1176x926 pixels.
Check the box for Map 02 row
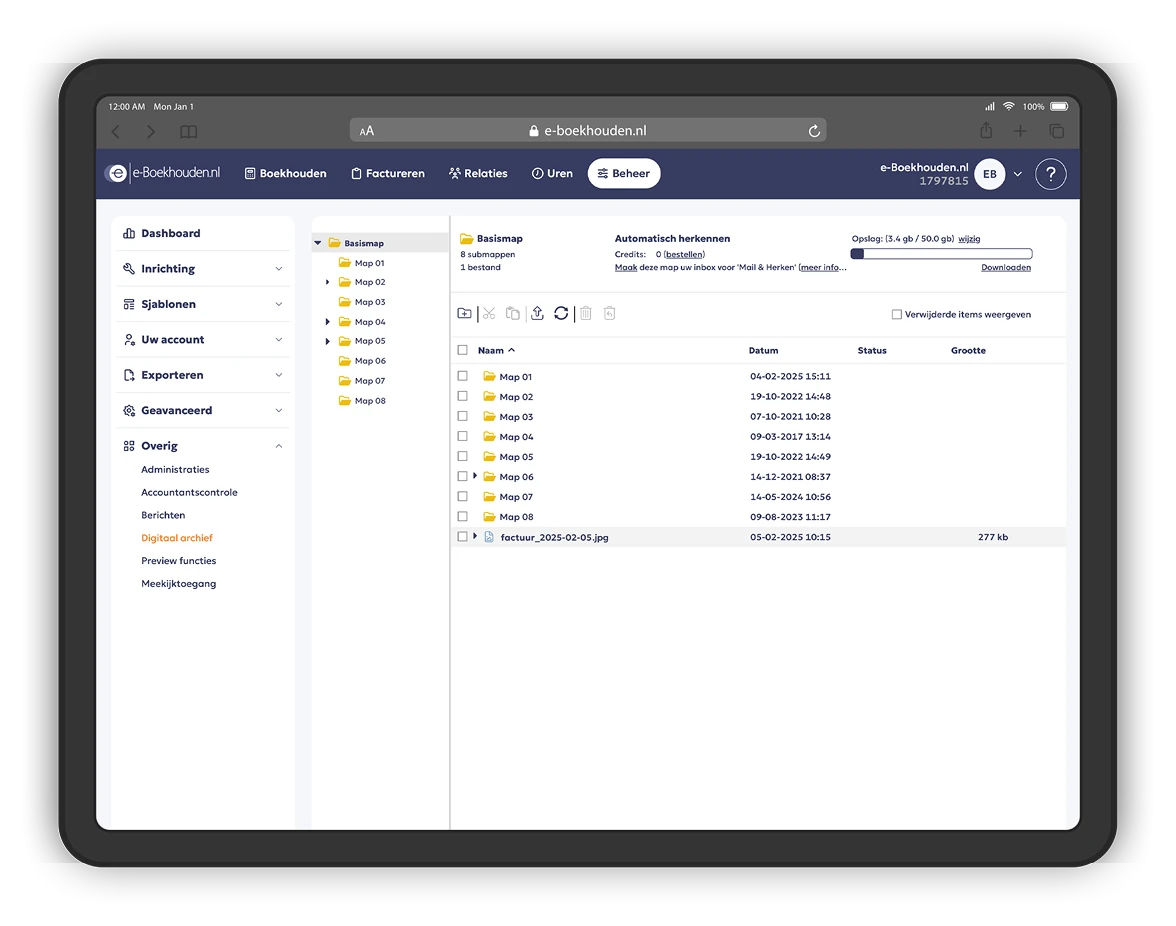(463, 396)
